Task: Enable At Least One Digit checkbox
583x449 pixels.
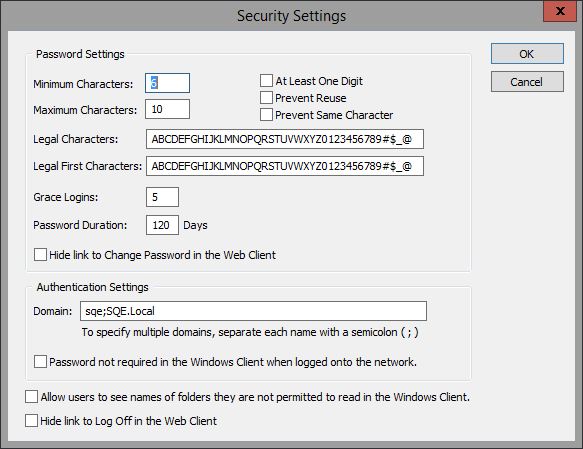Action: [x=266, y=81]
